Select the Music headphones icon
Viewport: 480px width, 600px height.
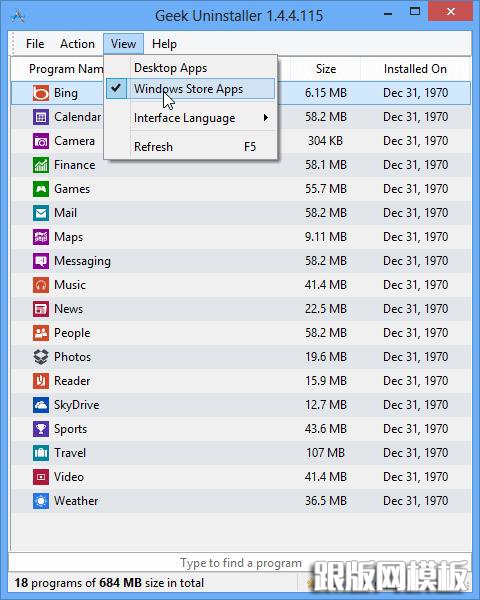(x=41, y=285)
